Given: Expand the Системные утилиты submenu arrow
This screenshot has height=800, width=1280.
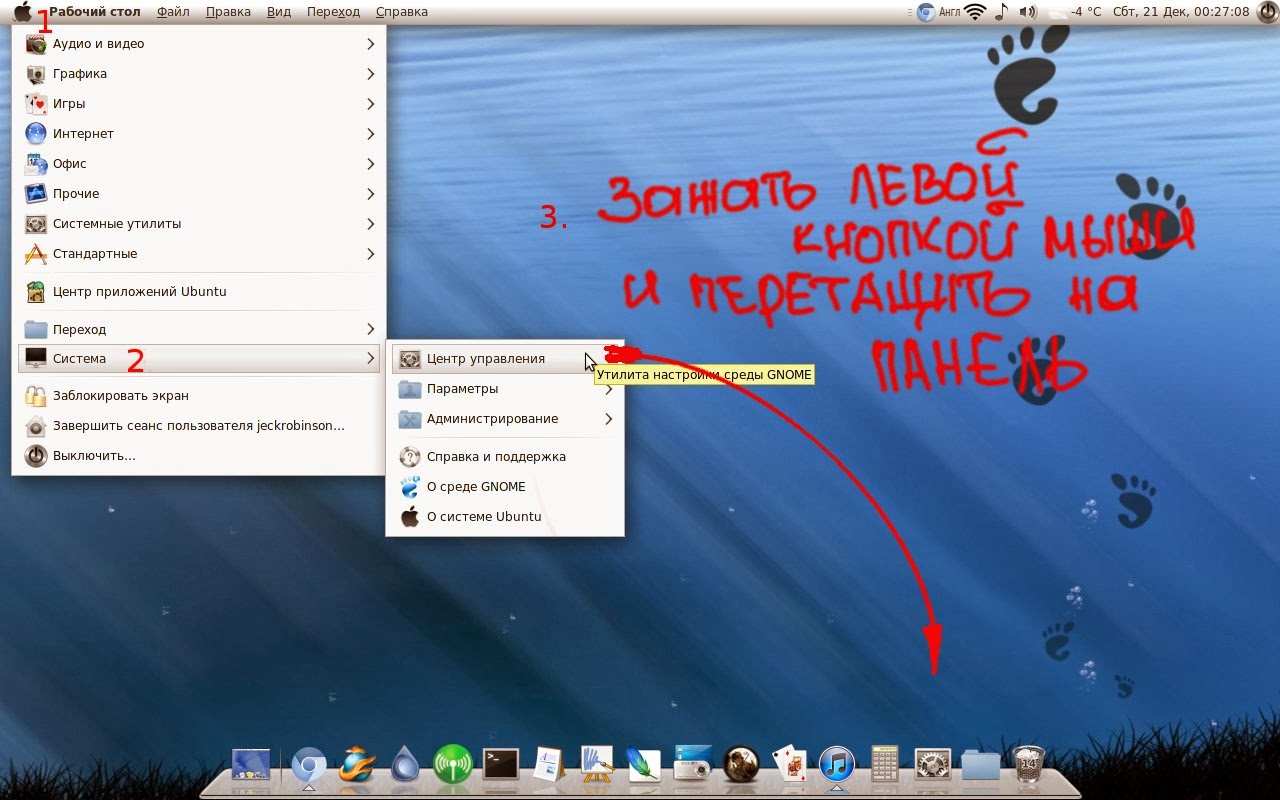Looking at the screenshot, I should 370,224.
